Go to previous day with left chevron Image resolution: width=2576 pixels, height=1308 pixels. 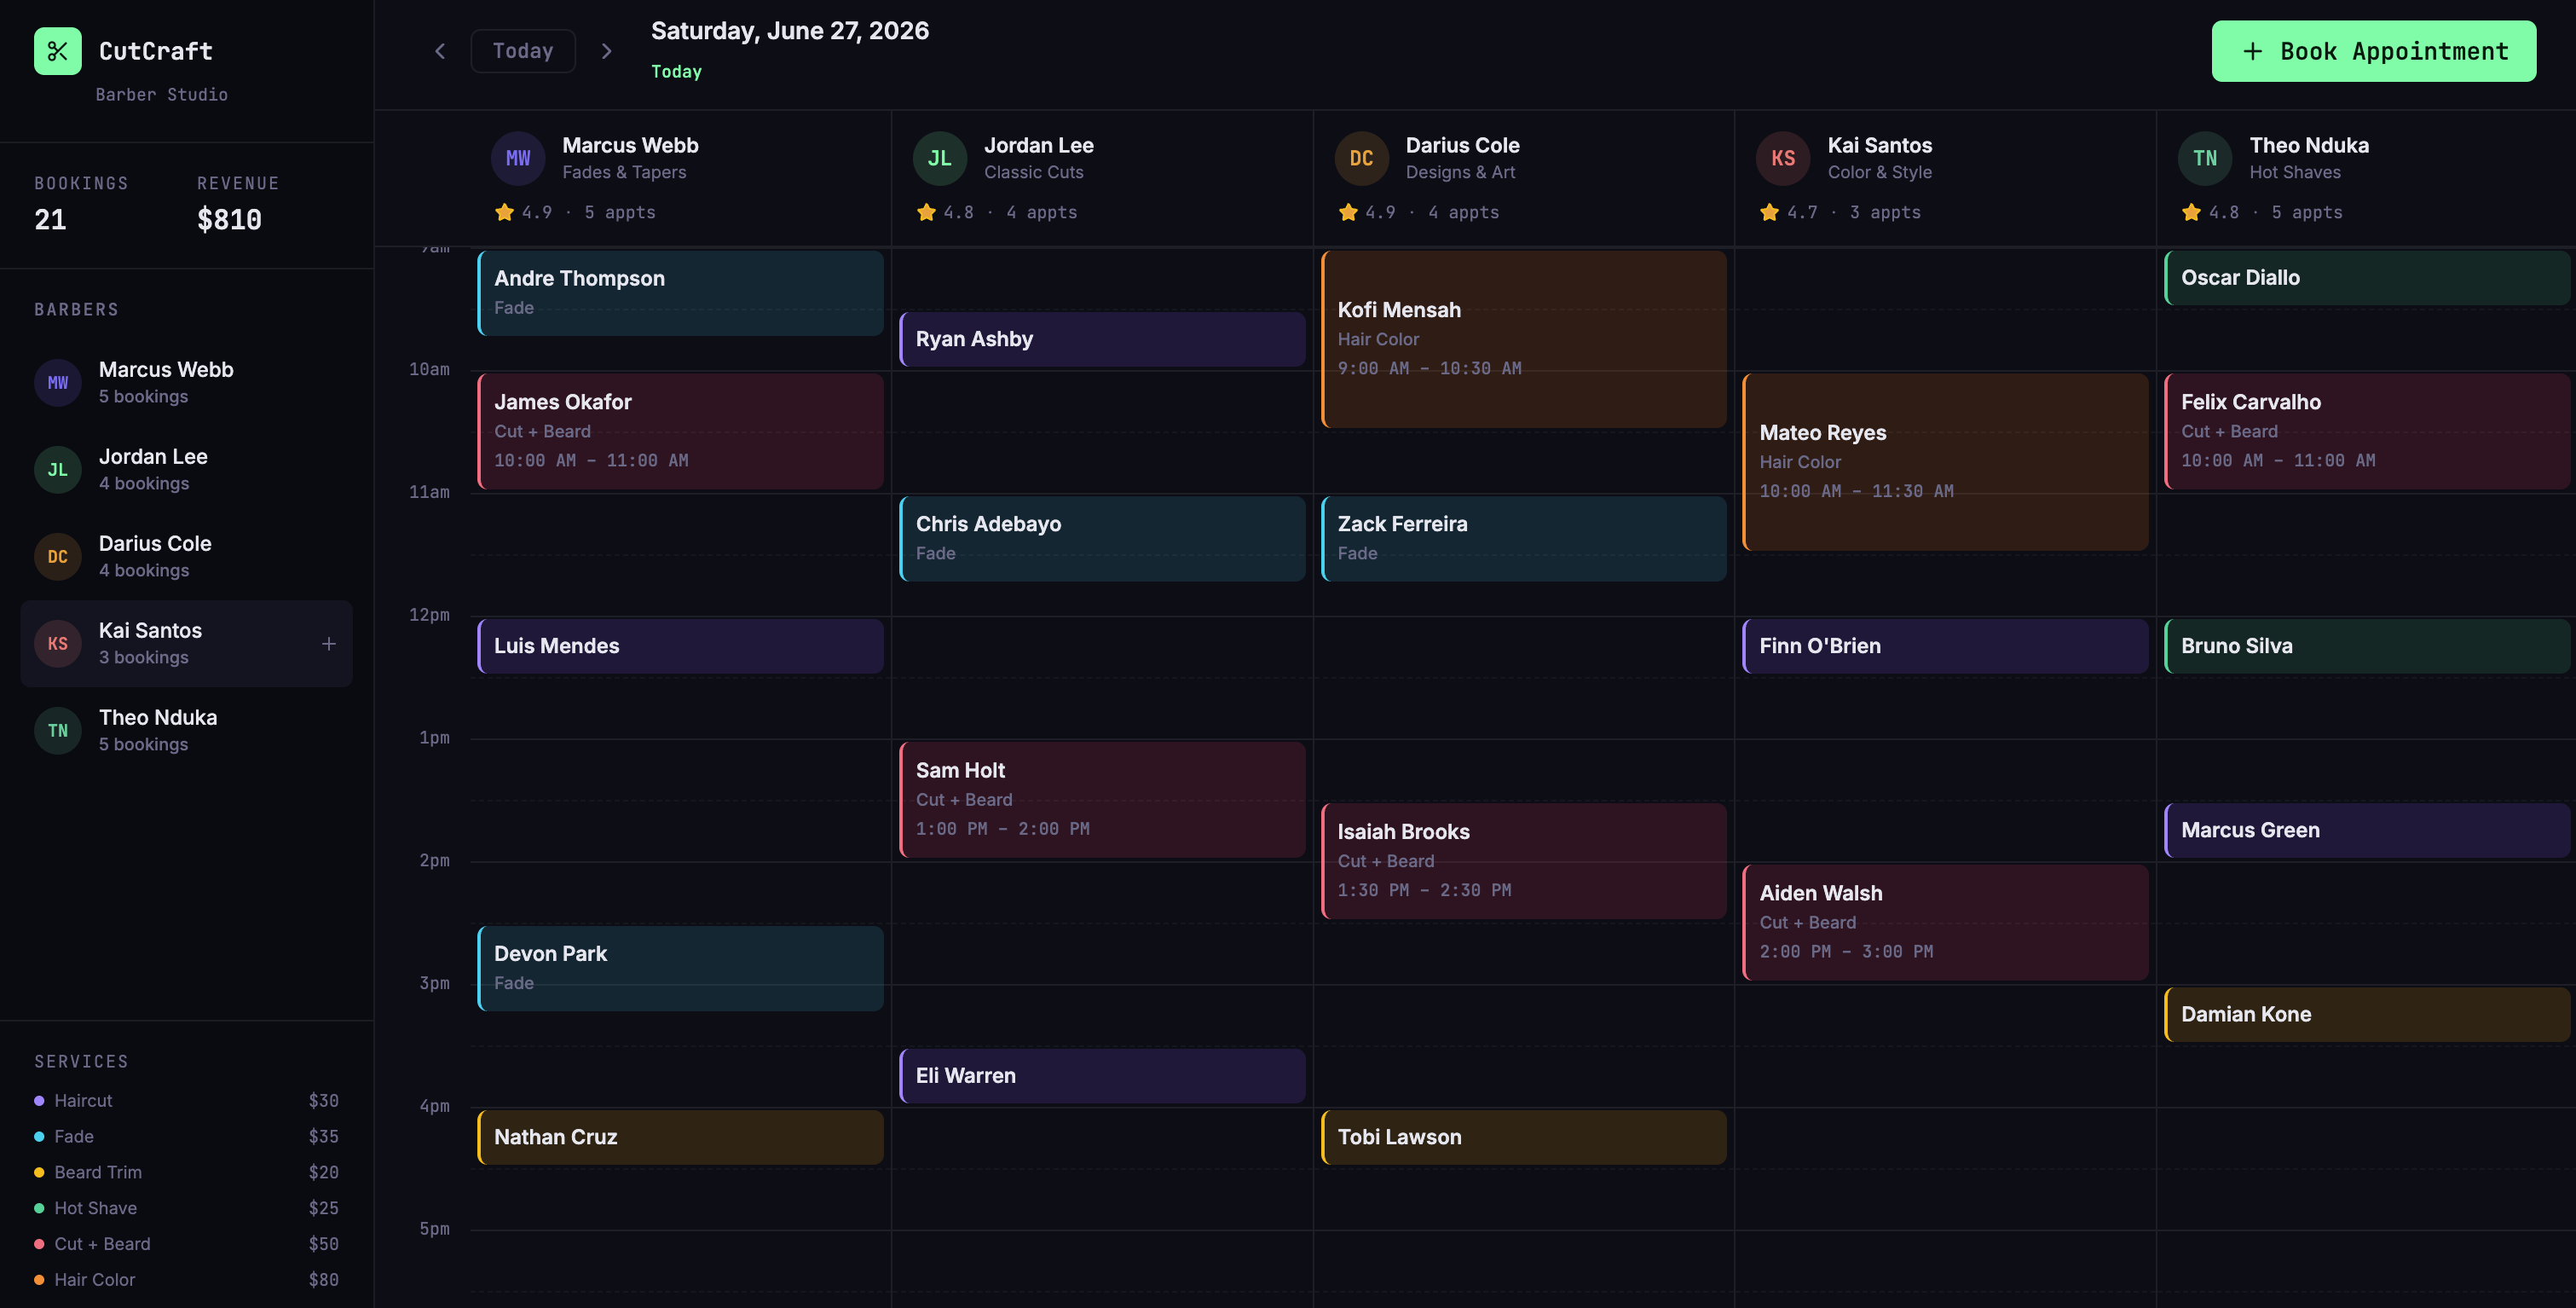coord(440,51)
